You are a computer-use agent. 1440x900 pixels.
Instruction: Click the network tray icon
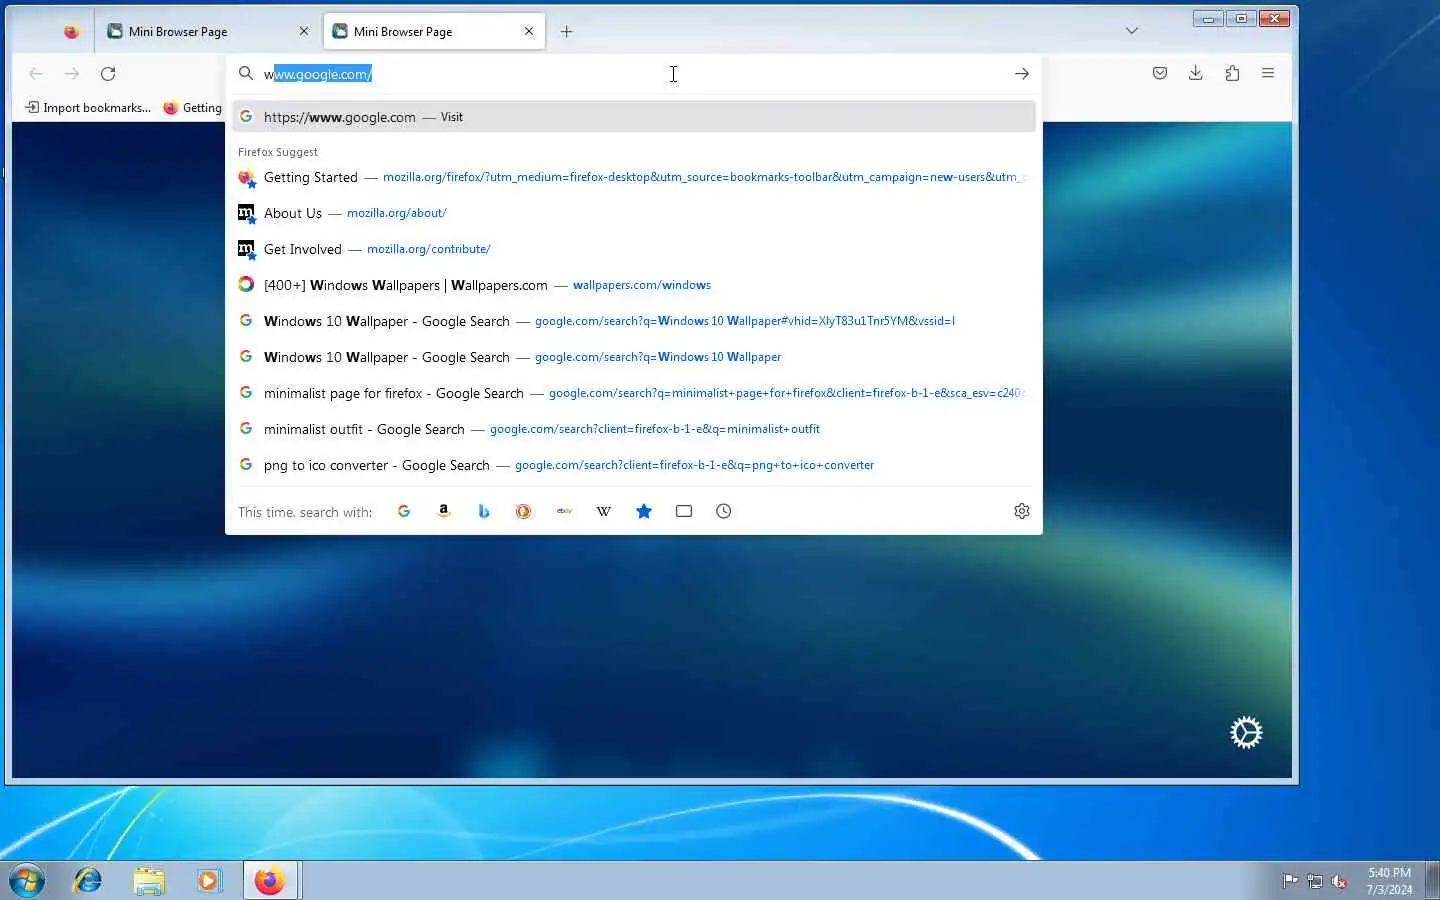(1315, 881)
